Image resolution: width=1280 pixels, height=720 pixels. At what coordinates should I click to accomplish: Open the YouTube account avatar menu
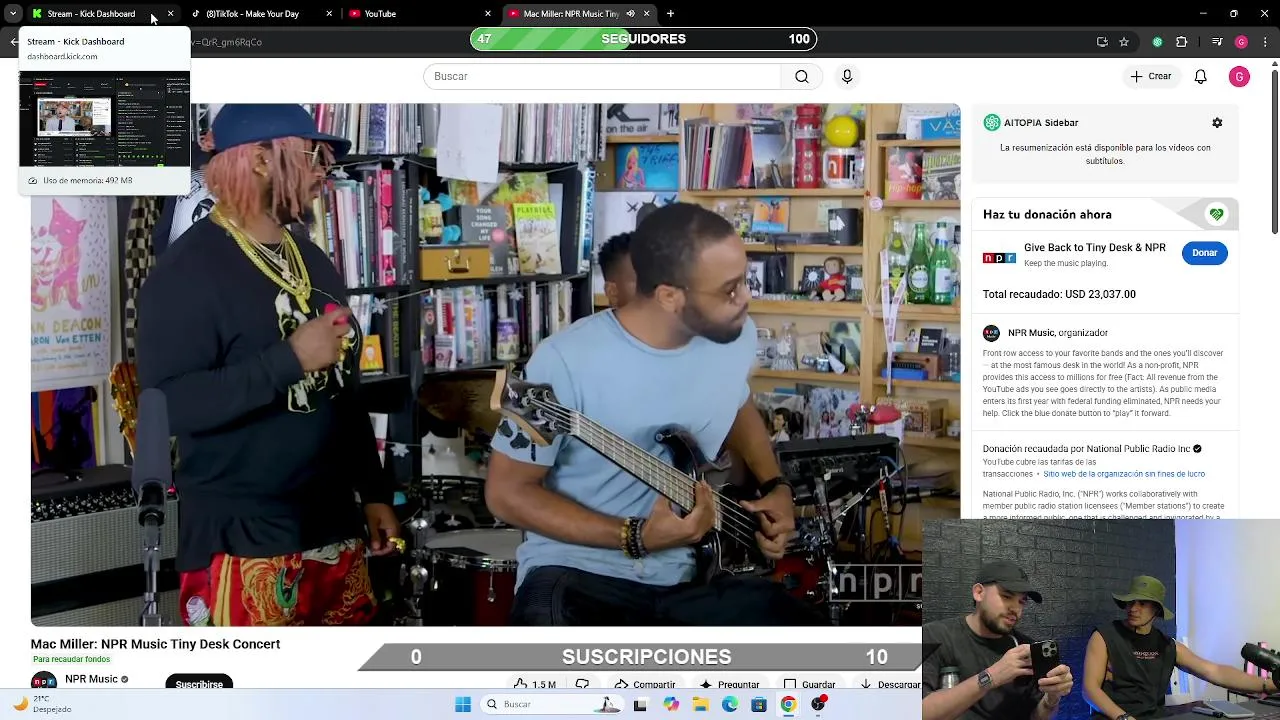point(1239,77)
